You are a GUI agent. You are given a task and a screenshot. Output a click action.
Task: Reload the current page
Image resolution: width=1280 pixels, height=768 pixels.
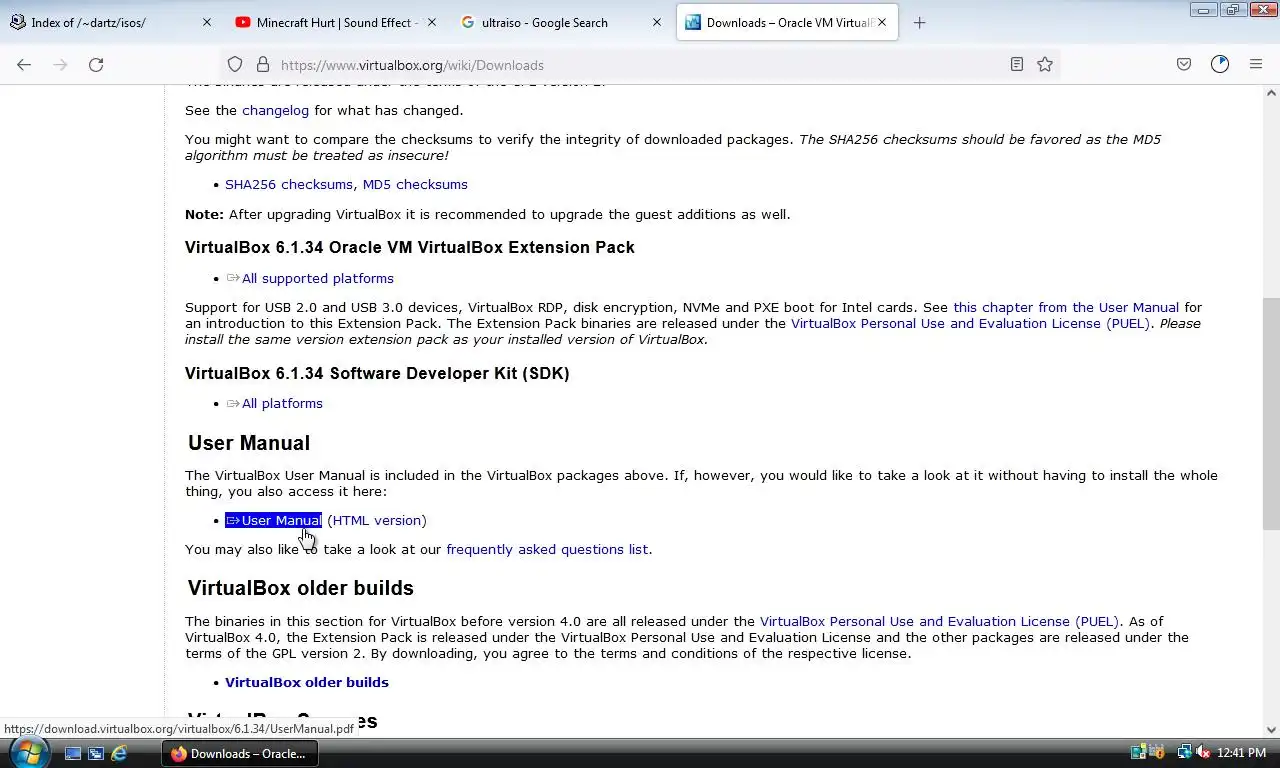point(96,64)
